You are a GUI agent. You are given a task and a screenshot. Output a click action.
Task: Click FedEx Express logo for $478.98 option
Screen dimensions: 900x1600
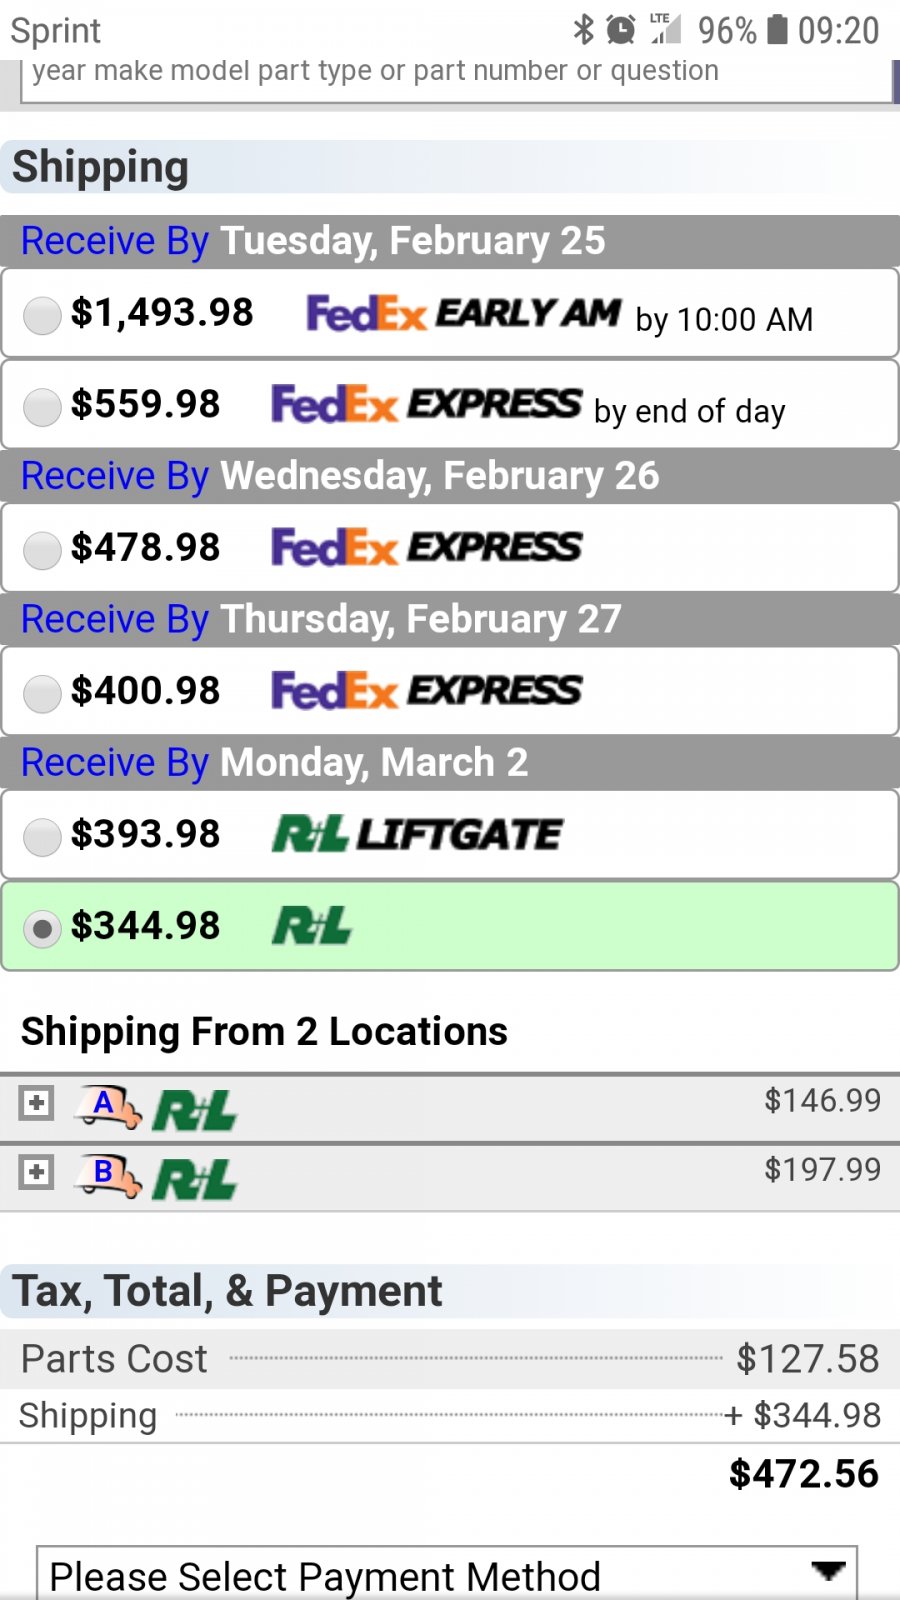tap(427, 547)
